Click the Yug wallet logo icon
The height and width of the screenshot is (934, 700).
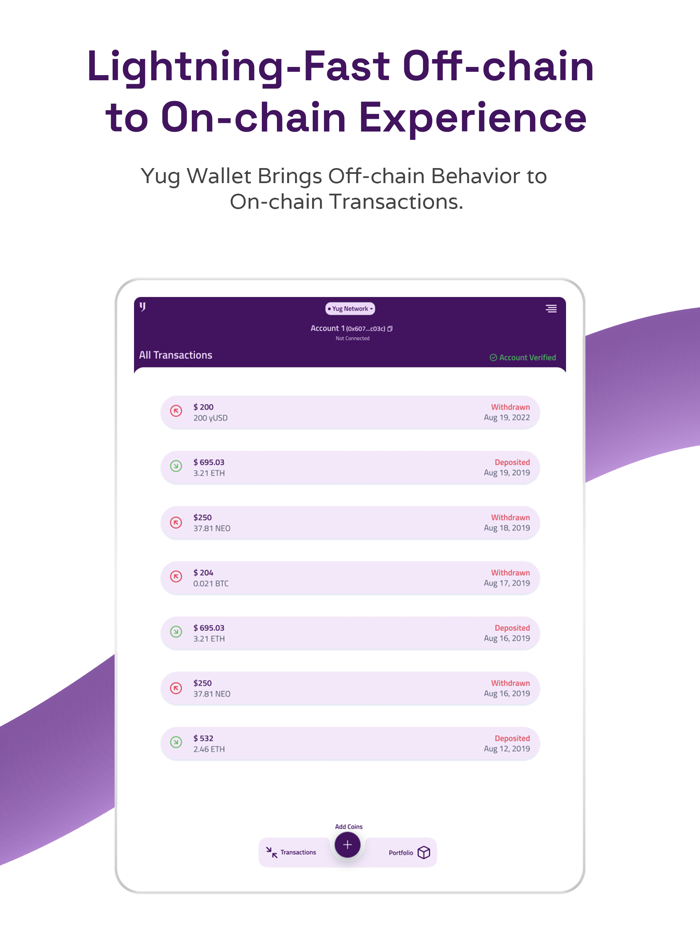(x=143, y=308)
